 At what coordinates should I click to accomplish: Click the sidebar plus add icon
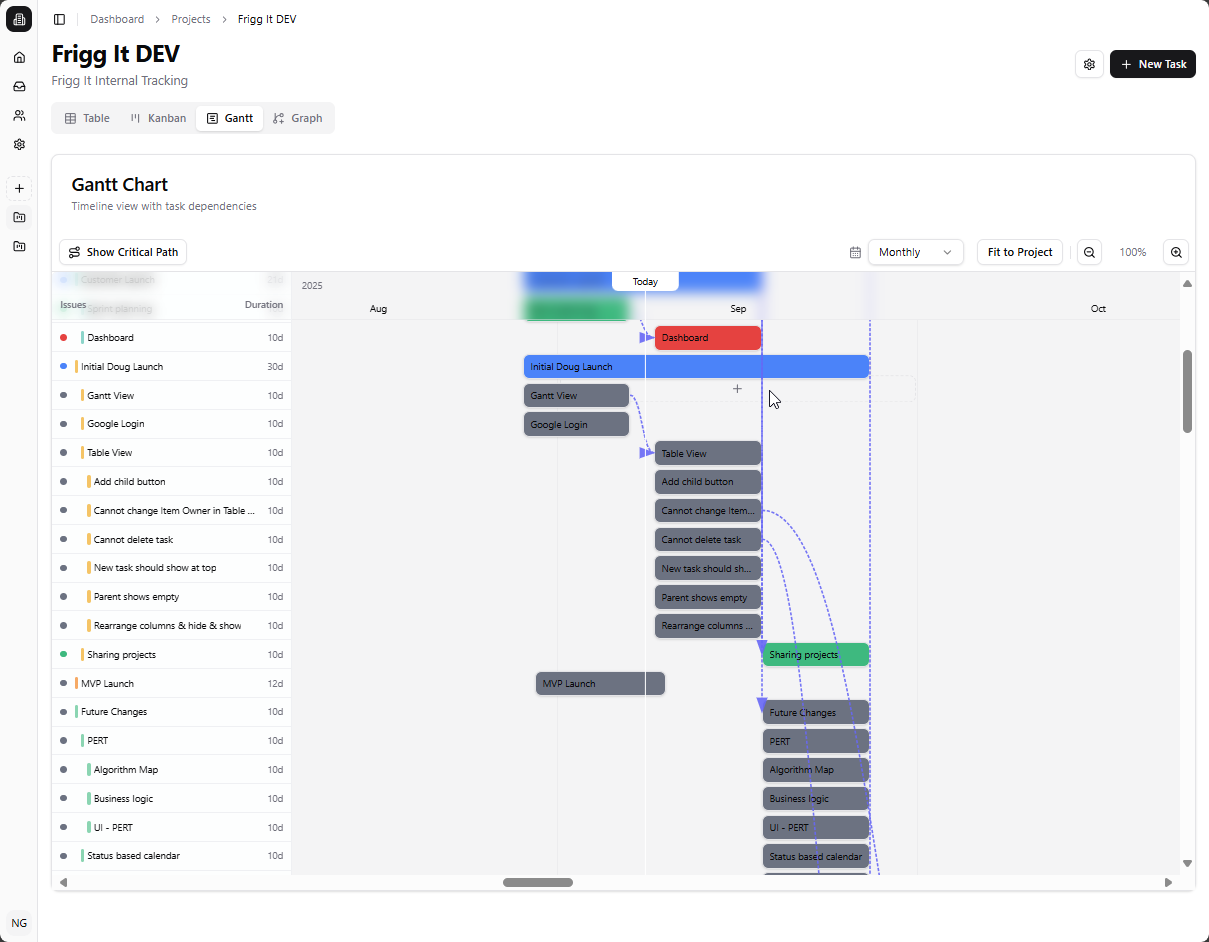click(x=19, y=188)
